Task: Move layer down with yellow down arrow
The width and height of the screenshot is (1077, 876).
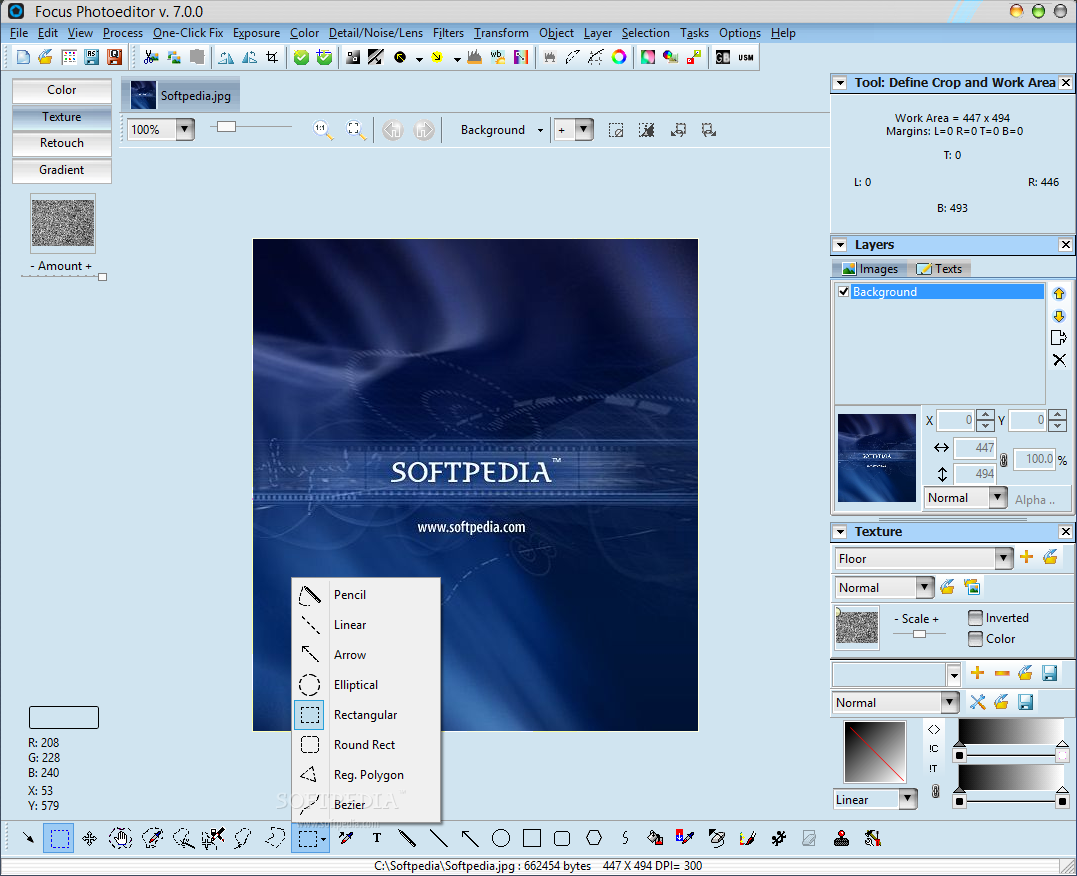Action: pos(1059,316)
